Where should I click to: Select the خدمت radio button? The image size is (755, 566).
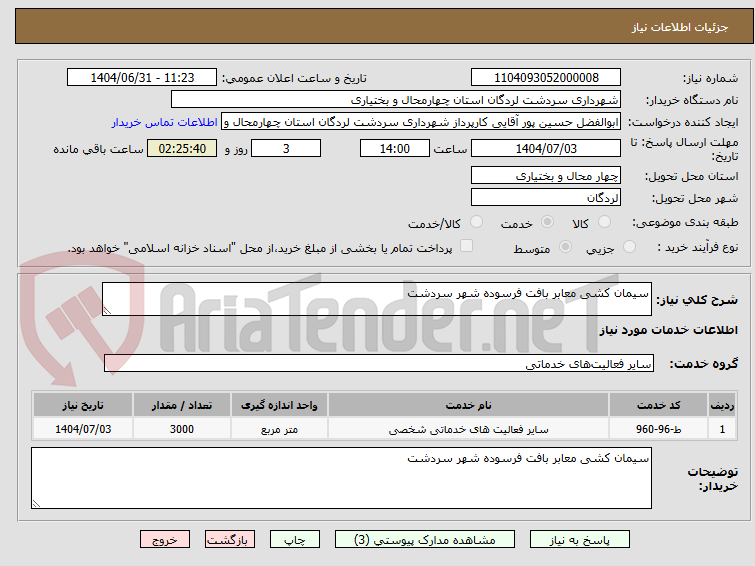[x=547, y=222]
